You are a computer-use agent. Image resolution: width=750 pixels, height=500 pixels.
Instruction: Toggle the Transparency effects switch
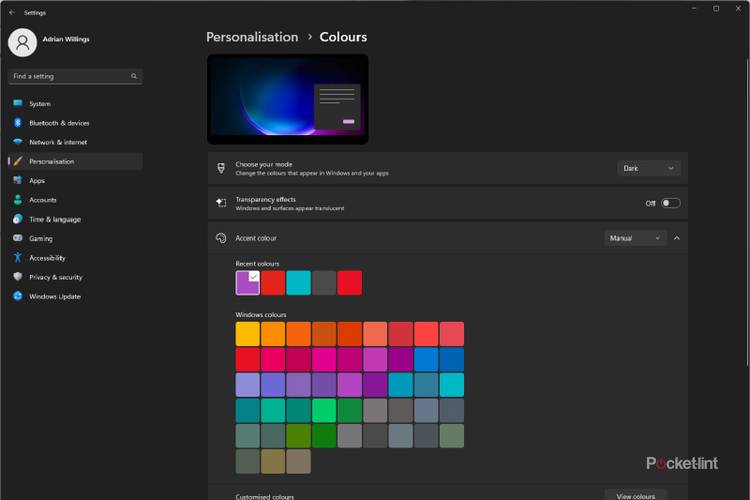click(x=670, y=203)
